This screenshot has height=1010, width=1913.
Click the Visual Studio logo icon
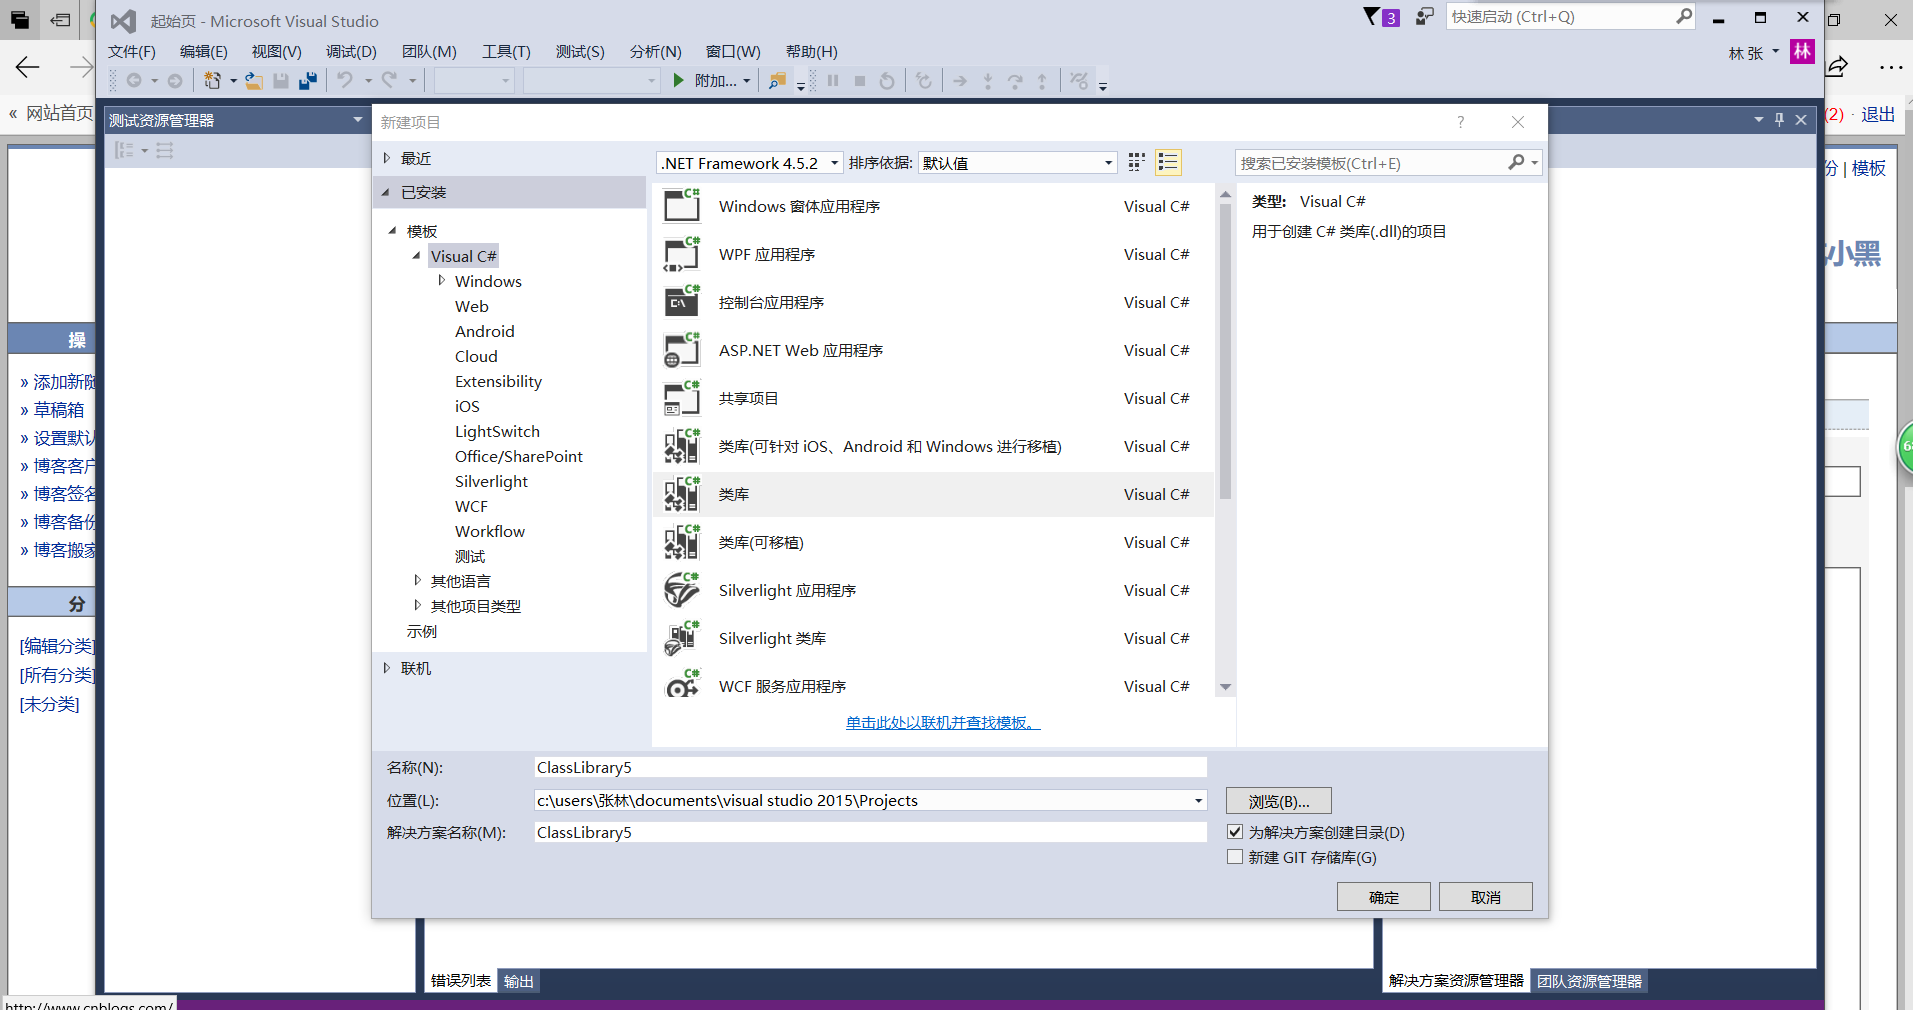123,21
